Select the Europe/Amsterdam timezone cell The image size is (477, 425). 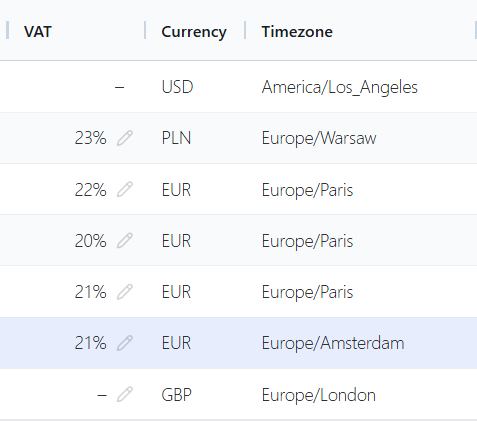point(333,343)
